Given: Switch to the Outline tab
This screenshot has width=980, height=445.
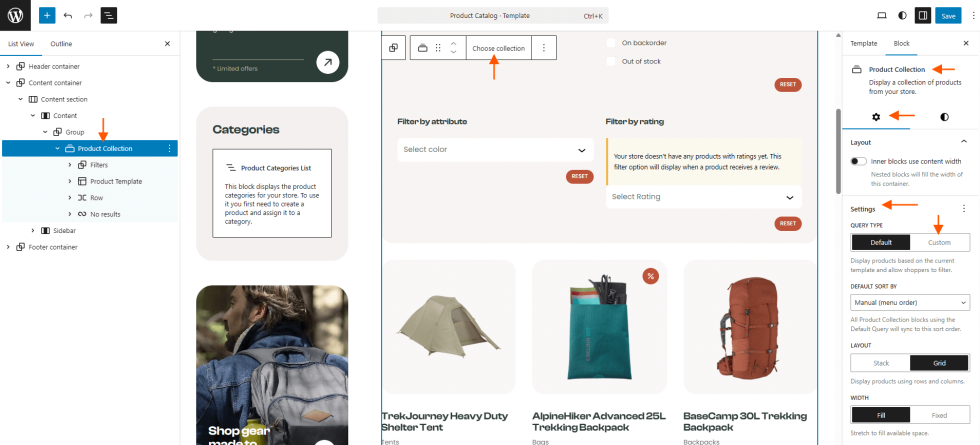Looking at the screenshot, I should (x=61, y=44).
